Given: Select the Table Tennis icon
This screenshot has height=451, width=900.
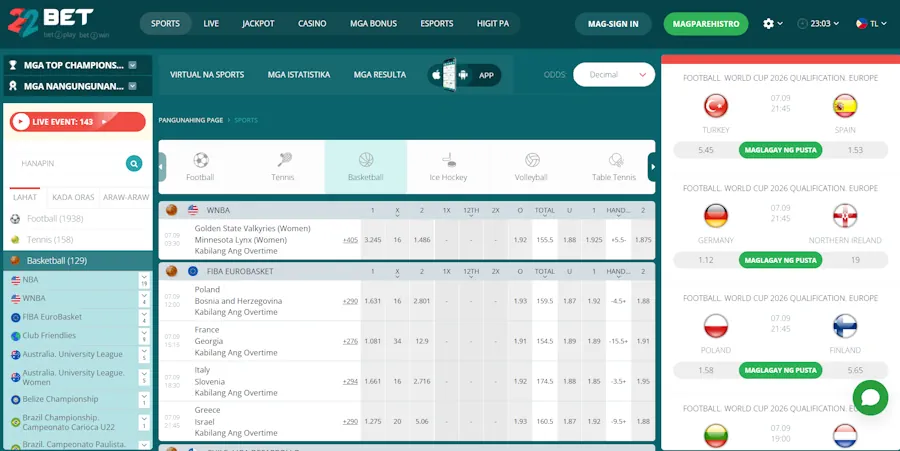Looking at the screenshot, I should [615, 160].
